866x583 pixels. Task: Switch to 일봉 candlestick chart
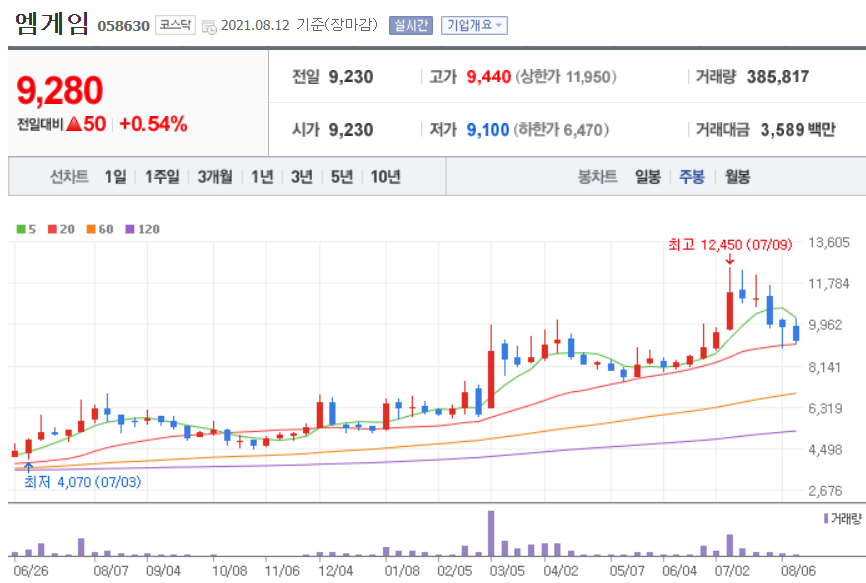(648, 177)
